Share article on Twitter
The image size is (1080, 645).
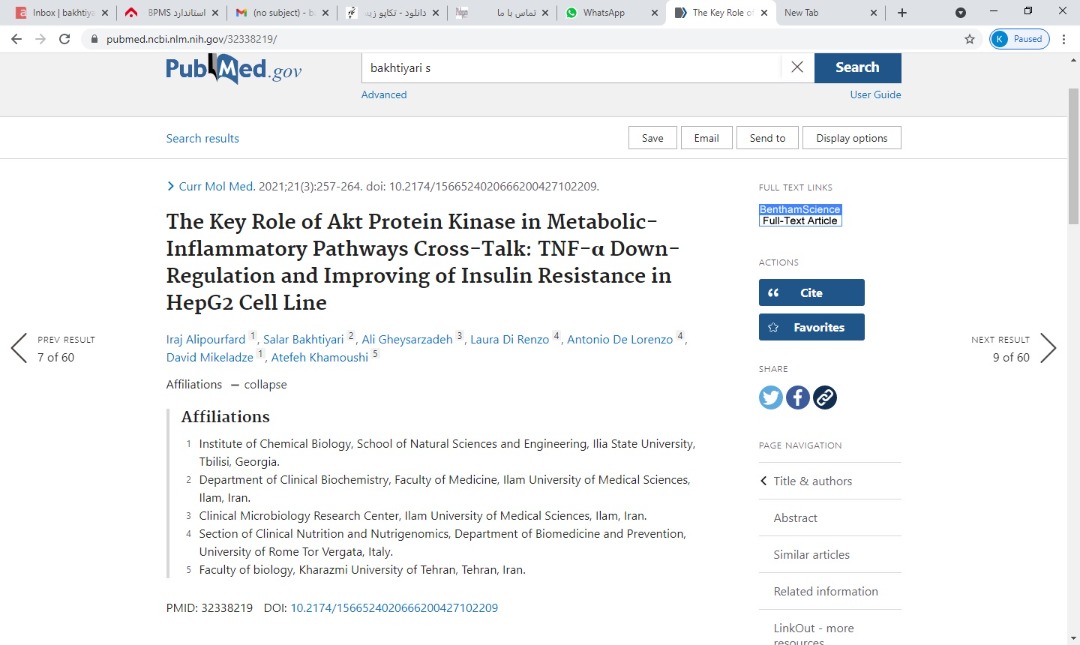coord(771,397)
